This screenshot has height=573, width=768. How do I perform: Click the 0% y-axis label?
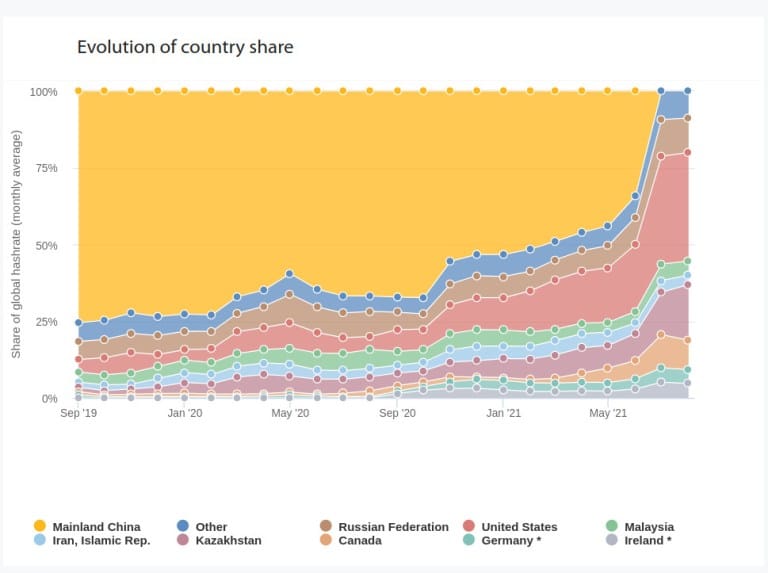[x=49, y=399]
